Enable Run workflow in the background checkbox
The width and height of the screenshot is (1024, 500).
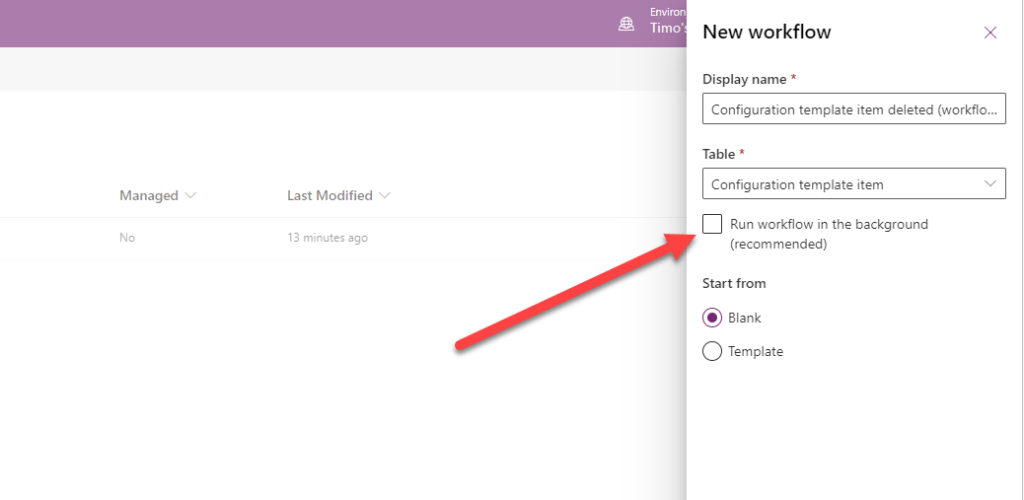click(x=712, y=224)
